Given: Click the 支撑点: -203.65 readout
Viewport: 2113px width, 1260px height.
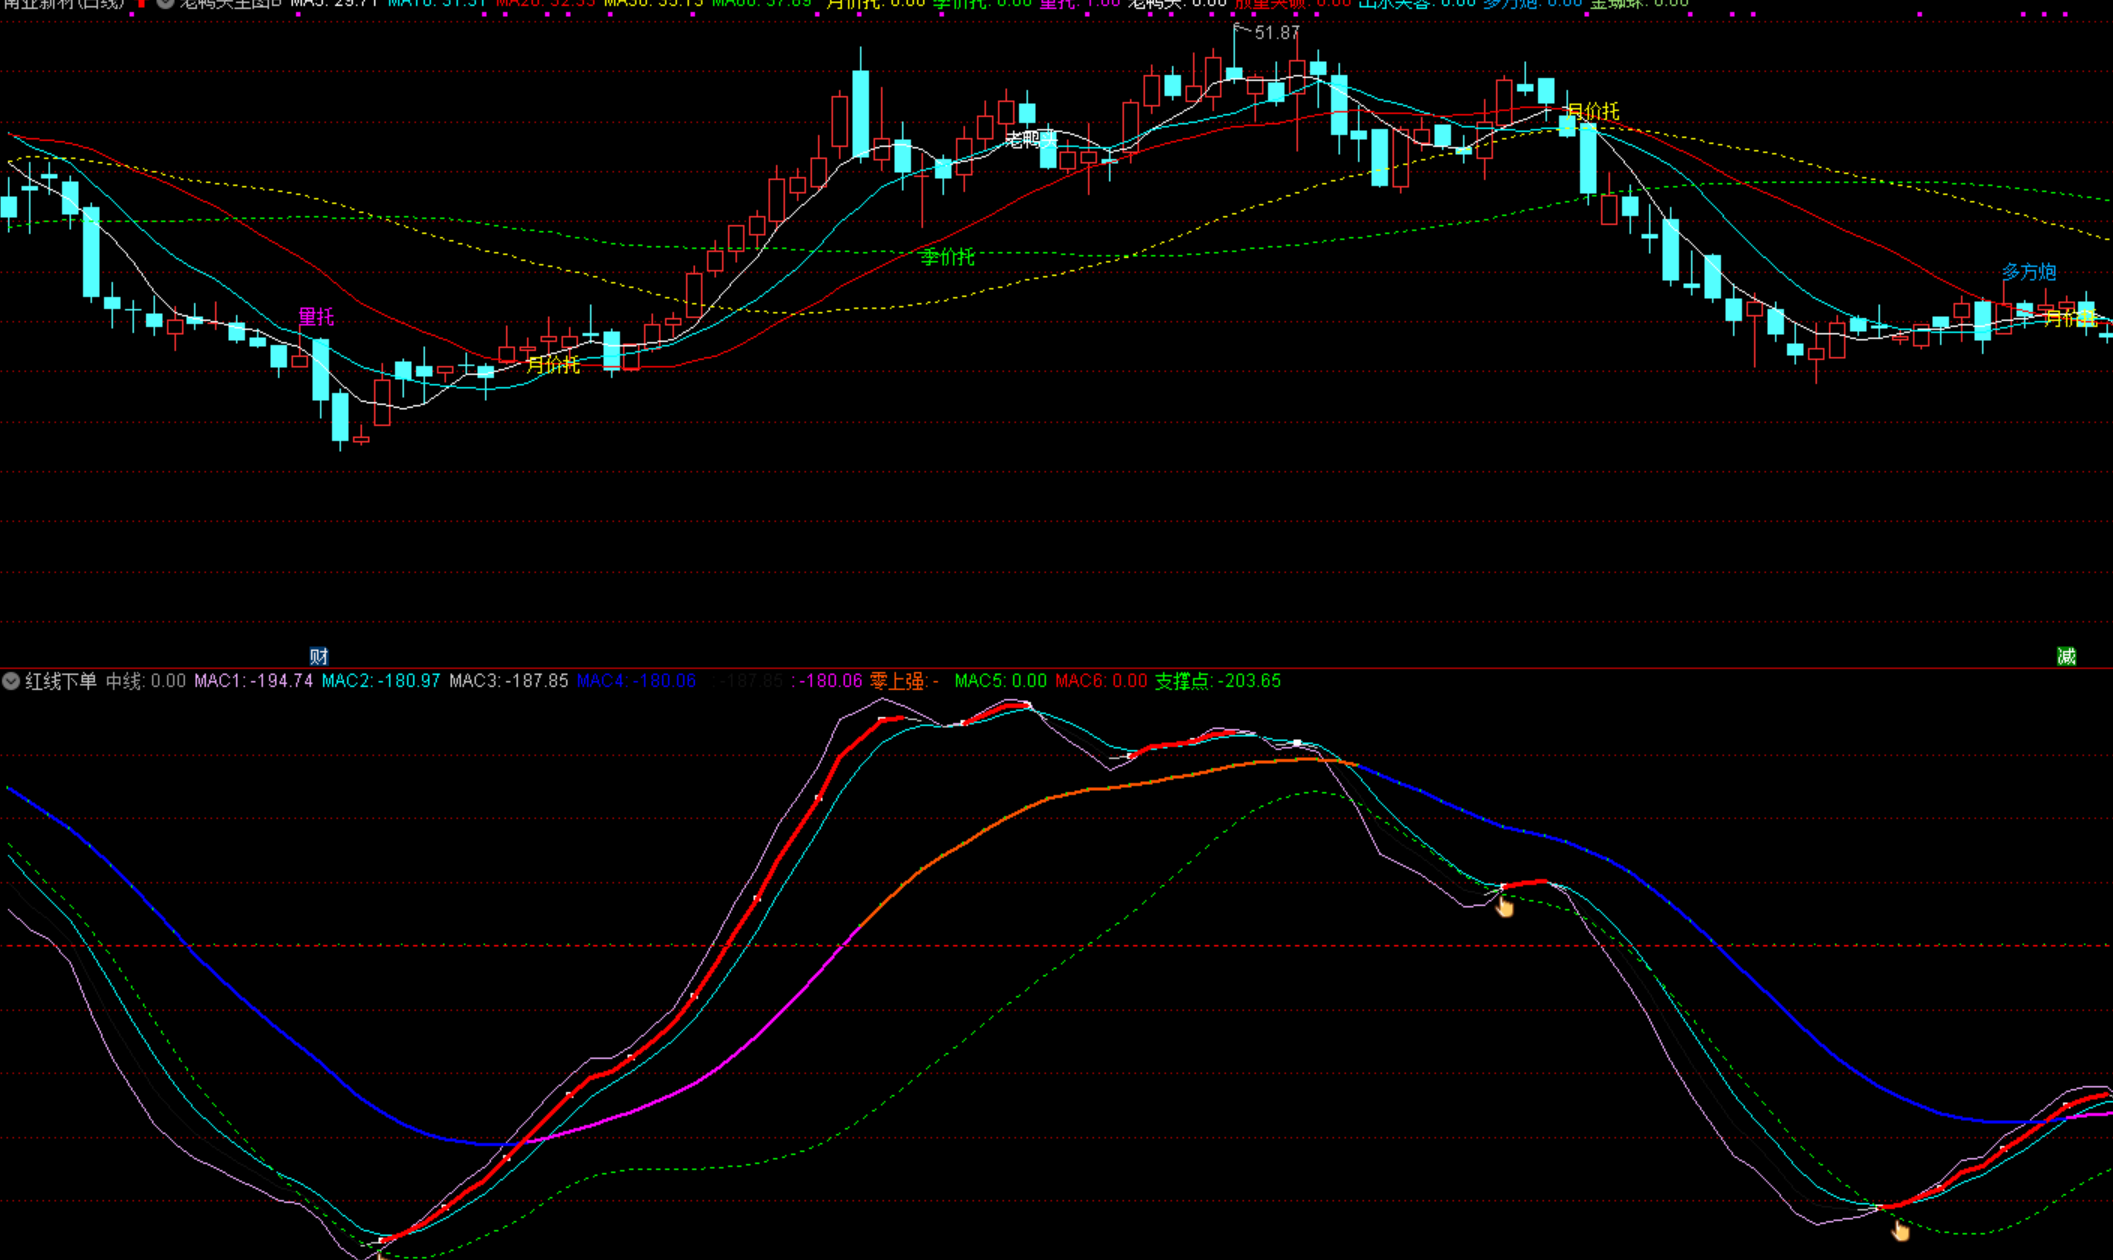Looking at the screenshot, I should 1218,681.
